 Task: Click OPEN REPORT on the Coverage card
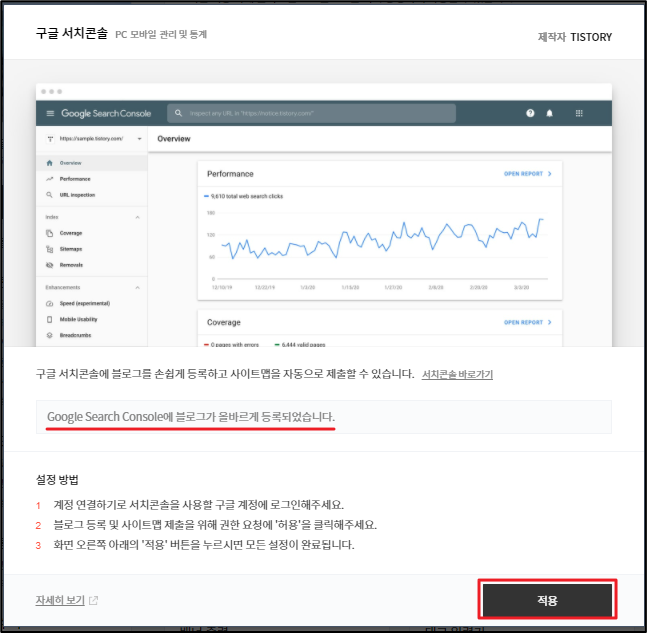pos(527,322)
